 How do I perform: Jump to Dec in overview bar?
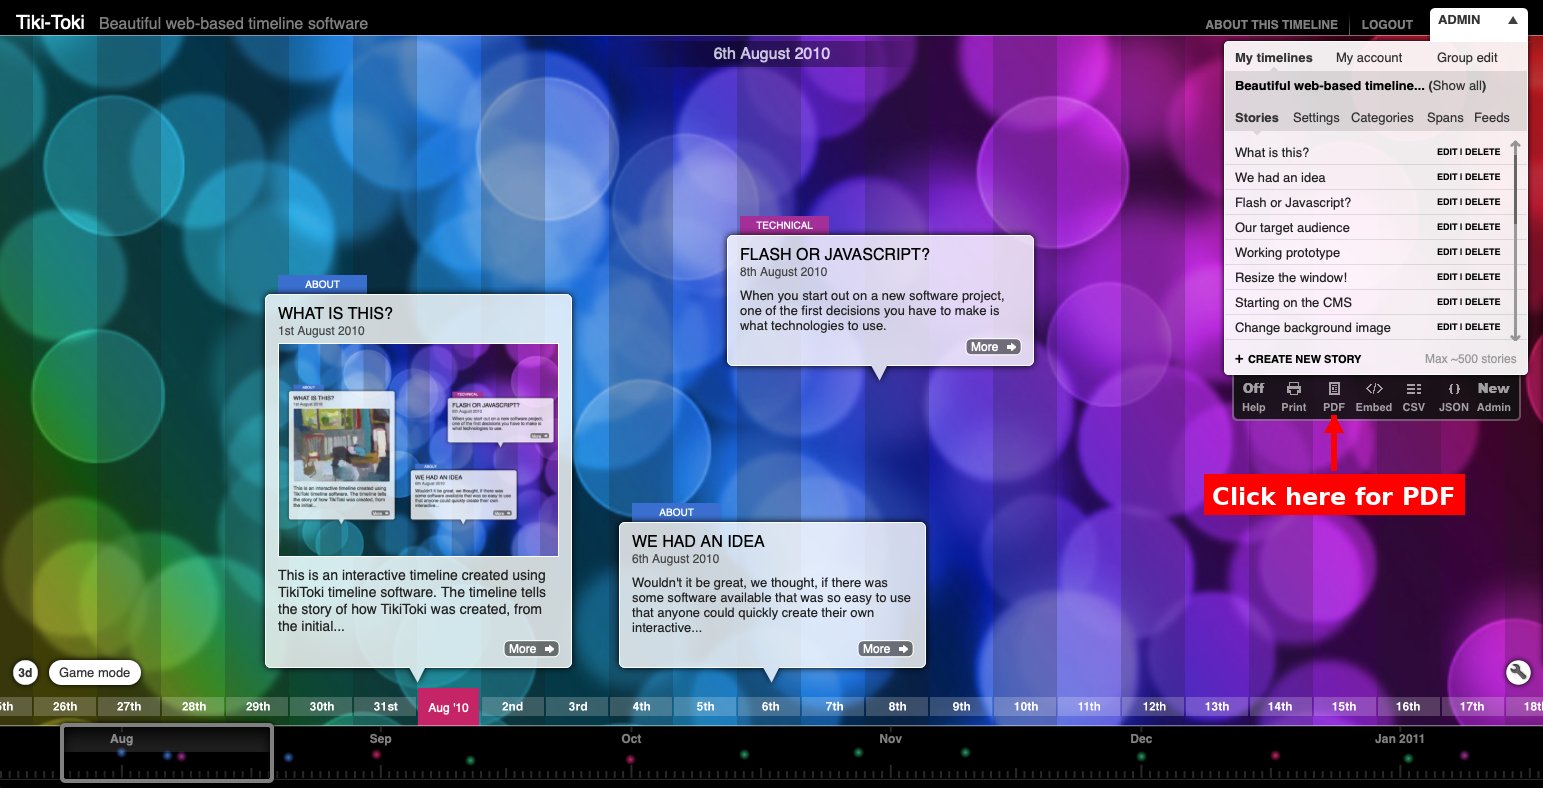[x=1141, y=739]
